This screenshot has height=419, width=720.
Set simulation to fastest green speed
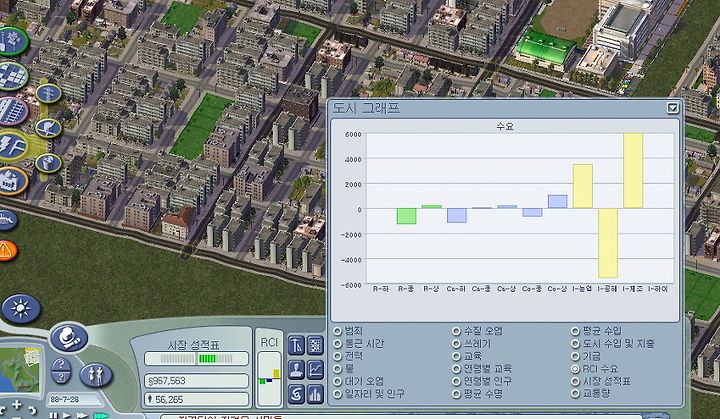pos(100,416)
